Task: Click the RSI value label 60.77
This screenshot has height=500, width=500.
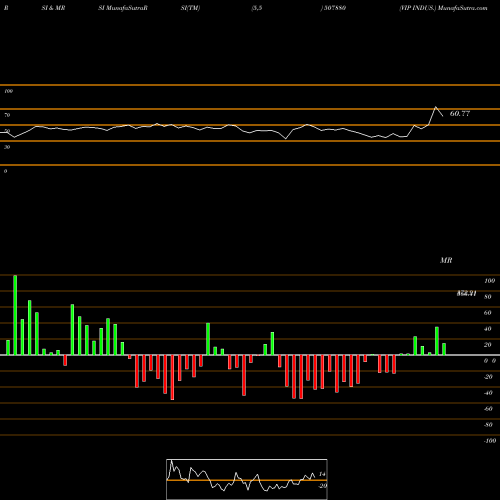Action: 460,114
